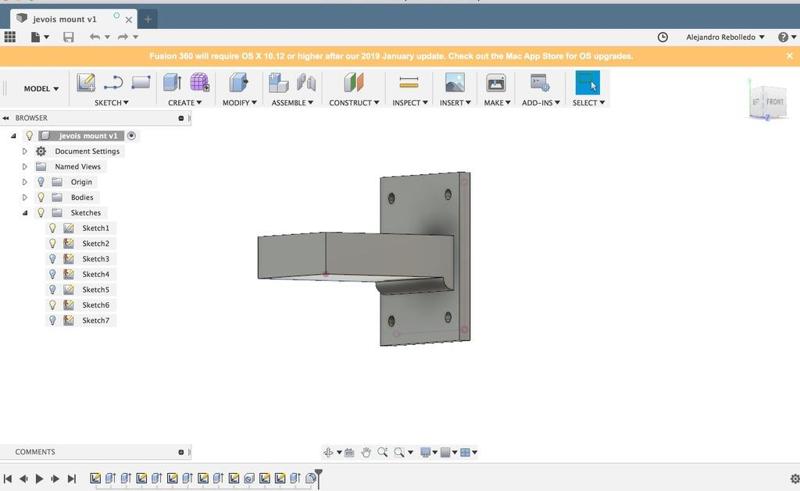Open the ASSEMBLE menu
This screenshot has height=491, width=800.
point(292,103)
